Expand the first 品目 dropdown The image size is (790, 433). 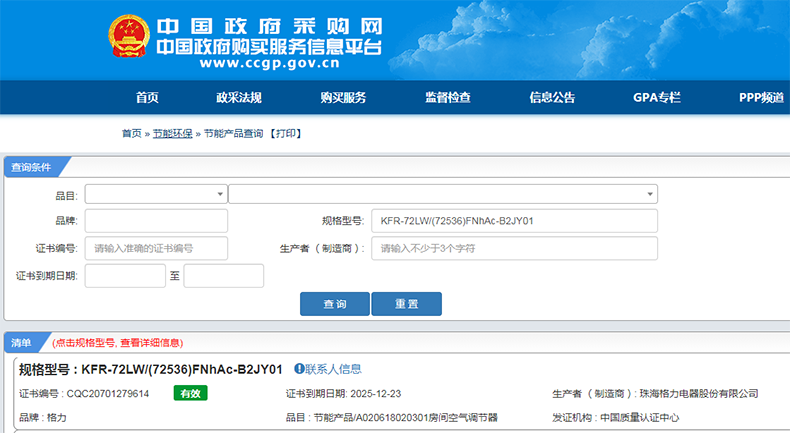point(156,194)
